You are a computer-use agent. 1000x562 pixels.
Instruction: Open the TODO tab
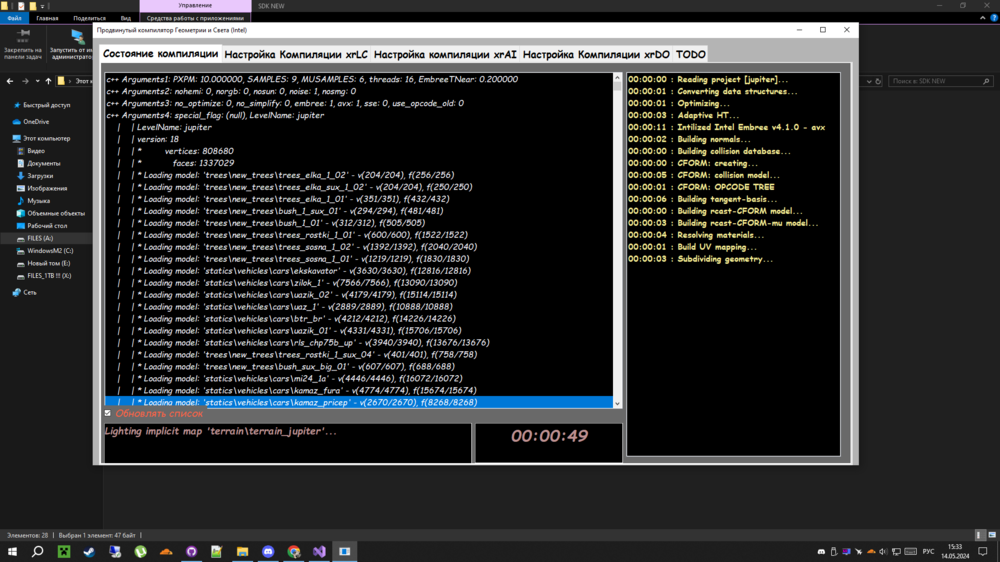click(x=690, y=54)
